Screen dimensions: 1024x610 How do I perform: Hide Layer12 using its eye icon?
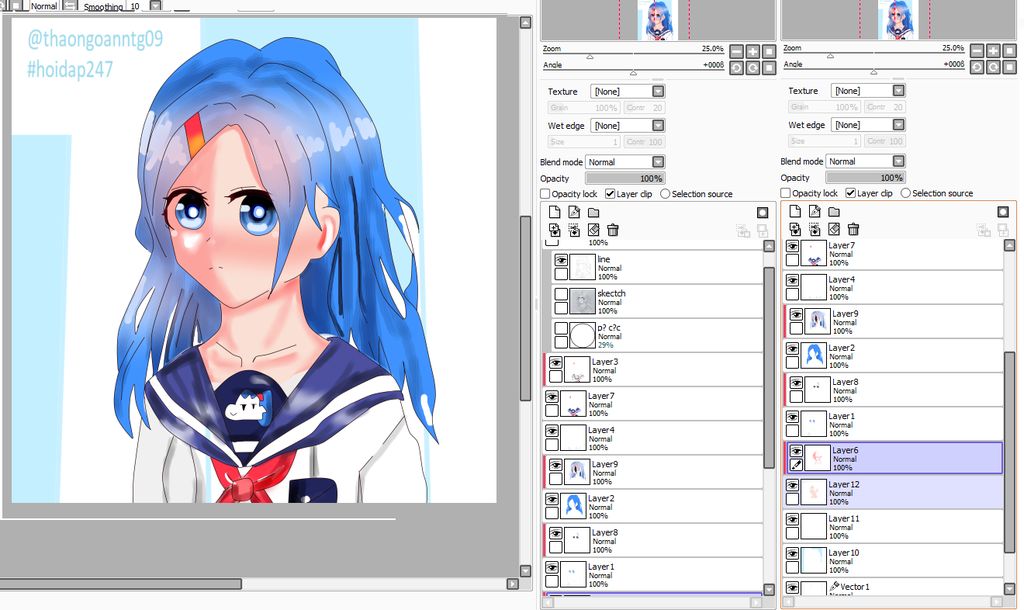point(792,485)
